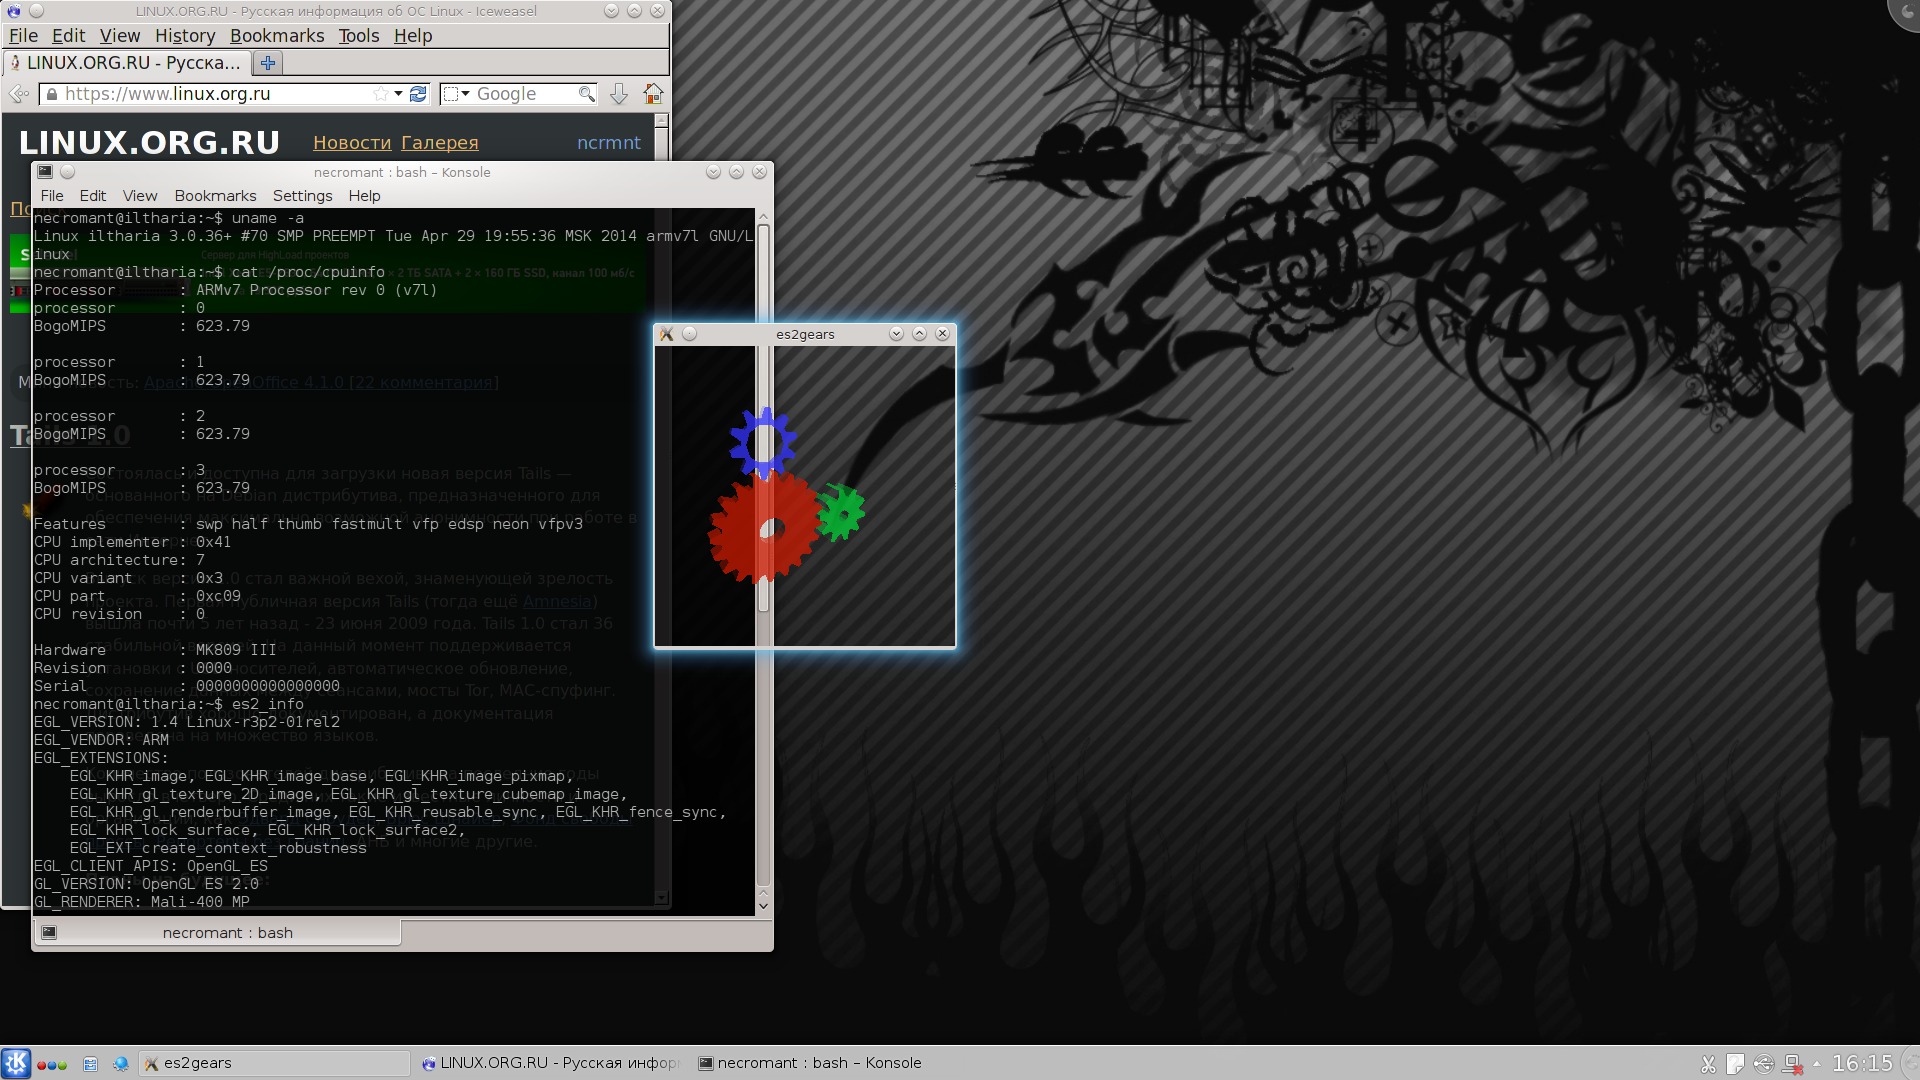Select the LINUX.ORG.RU browser tab
Screen dimensions: 1920x1080
coord(126,63)
